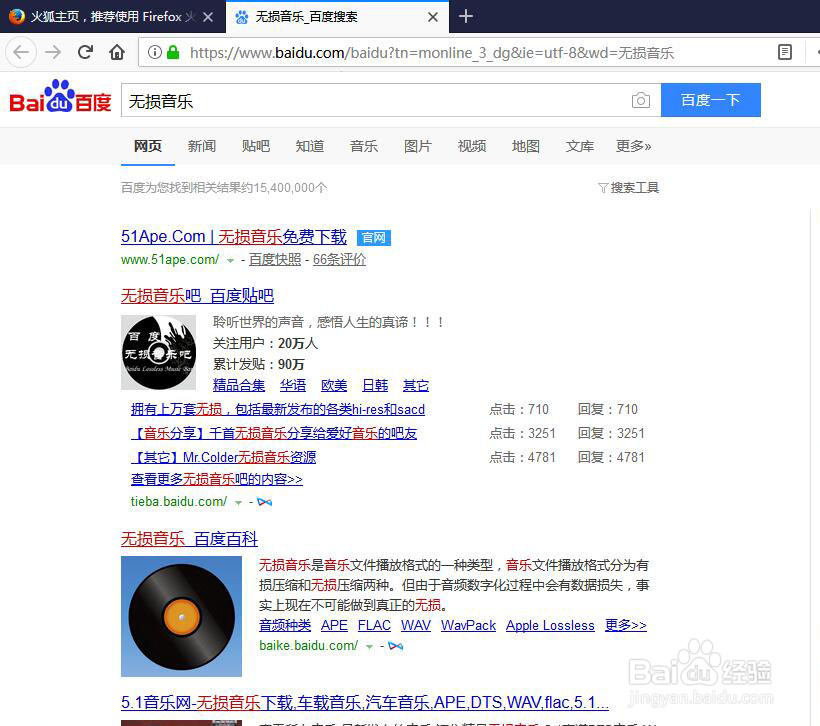Open the 欧美 category link

[334, 385]
